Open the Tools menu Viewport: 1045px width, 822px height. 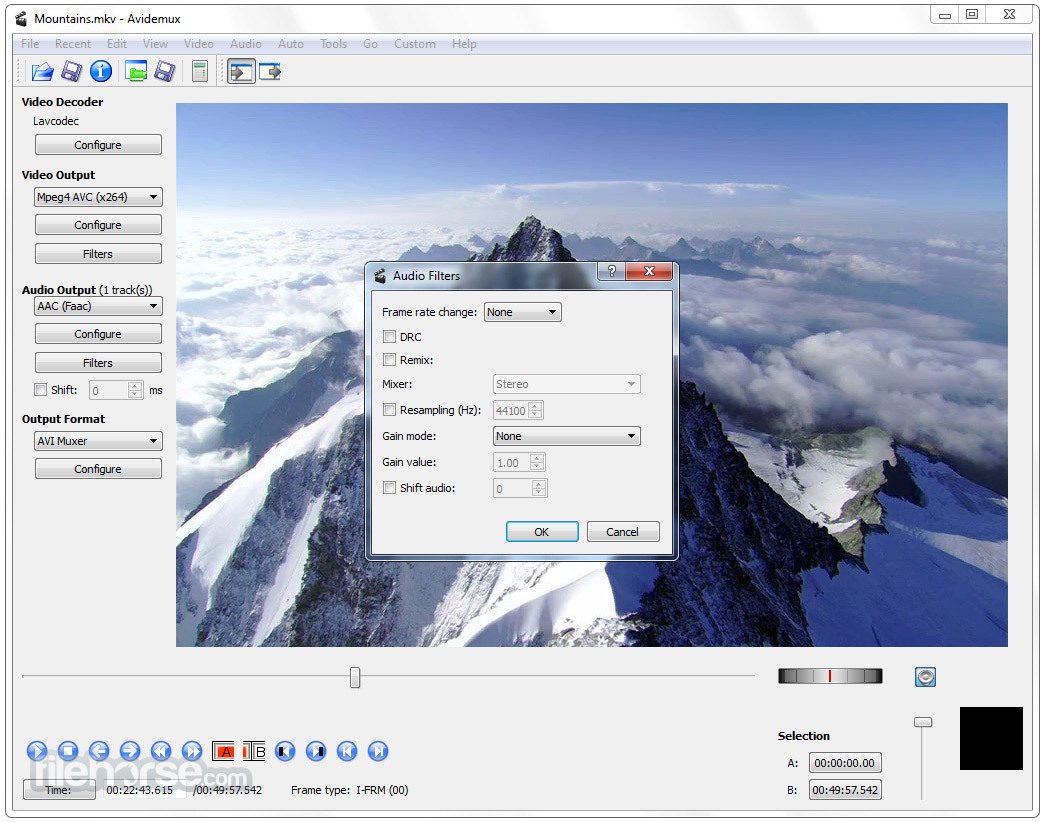click(x=333, y=44)
